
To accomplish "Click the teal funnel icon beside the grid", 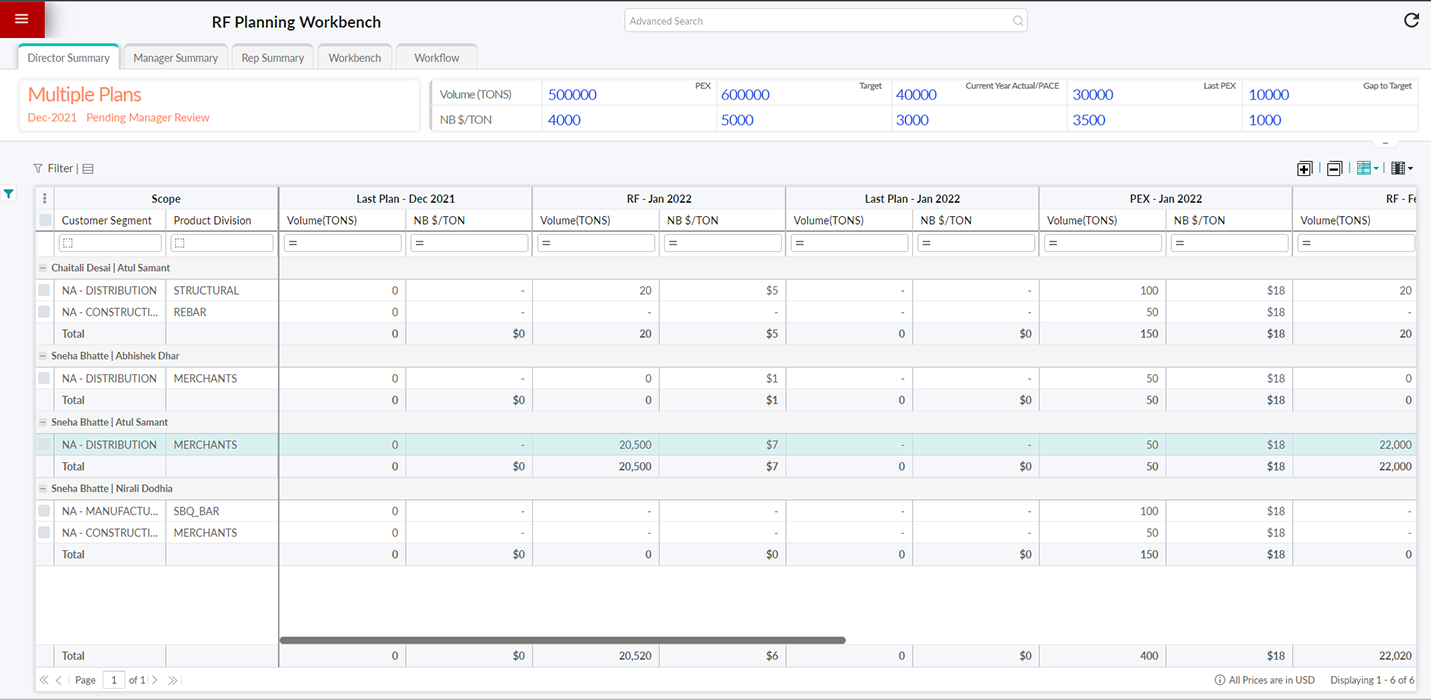I will point(9,194).
